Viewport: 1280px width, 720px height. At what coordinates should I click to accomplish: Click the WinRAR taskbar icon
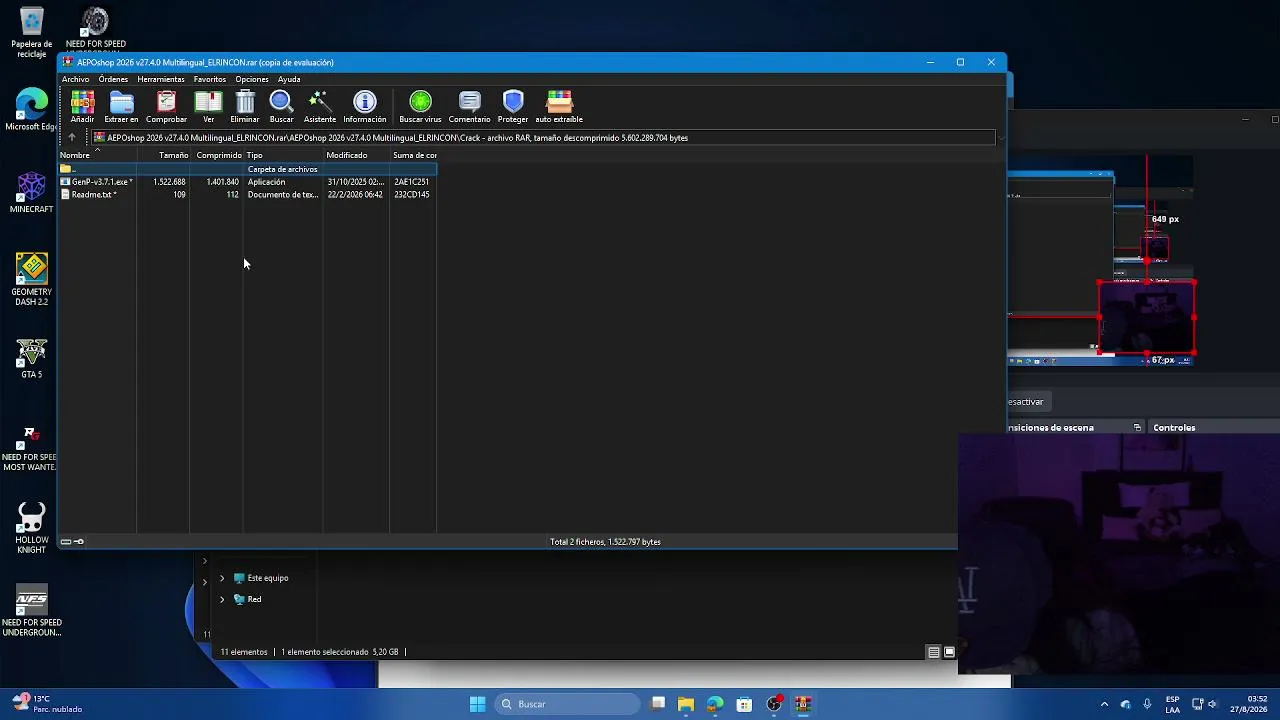pyautogui.click(x=803, y=704)
